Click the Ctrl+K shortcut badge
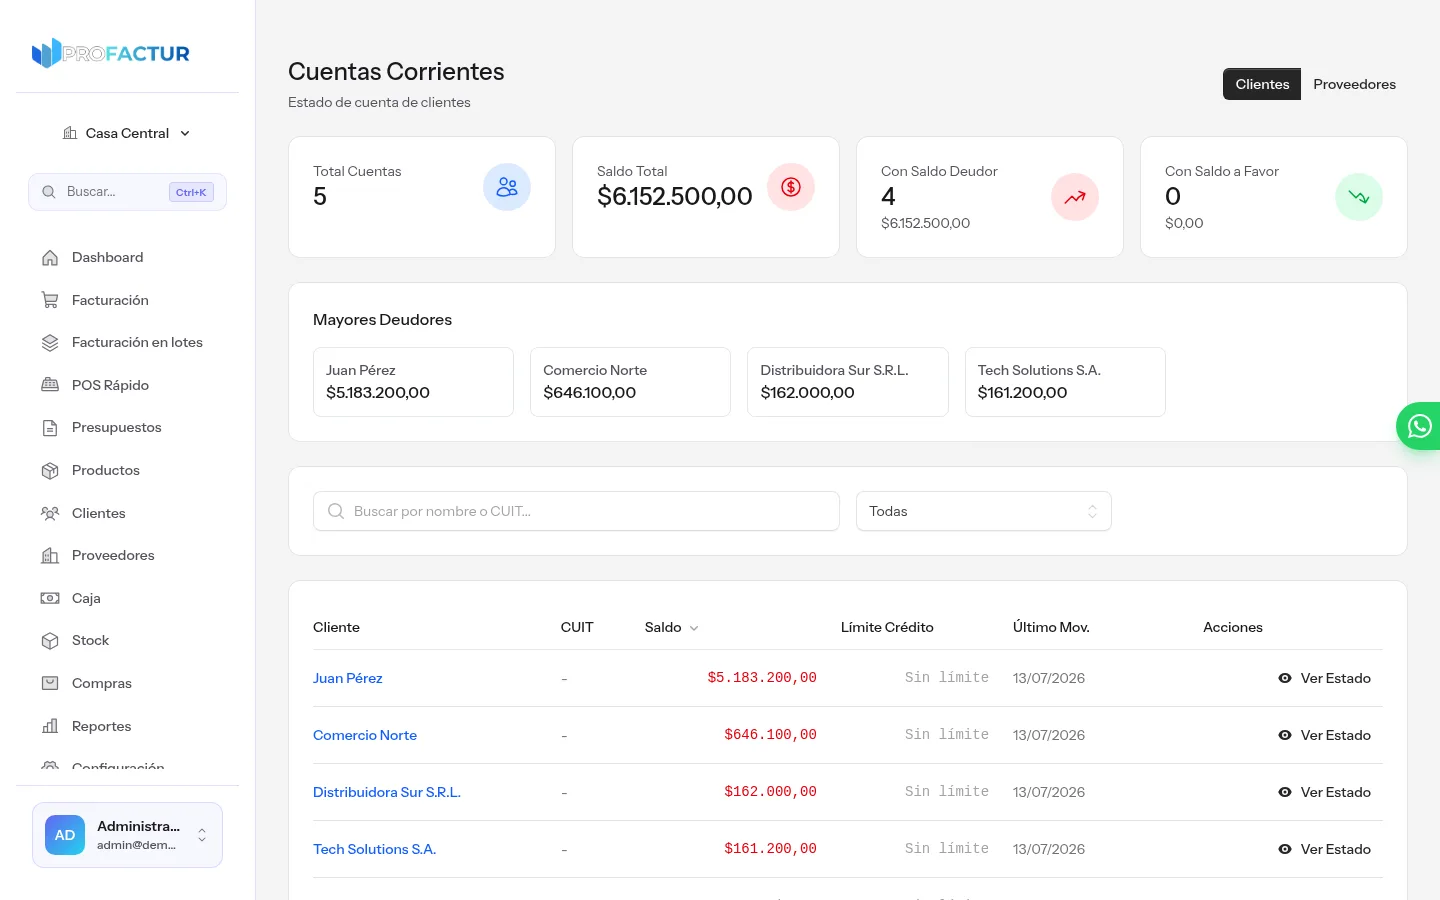The image size is (1440, 900). click(x=191, y=192)
